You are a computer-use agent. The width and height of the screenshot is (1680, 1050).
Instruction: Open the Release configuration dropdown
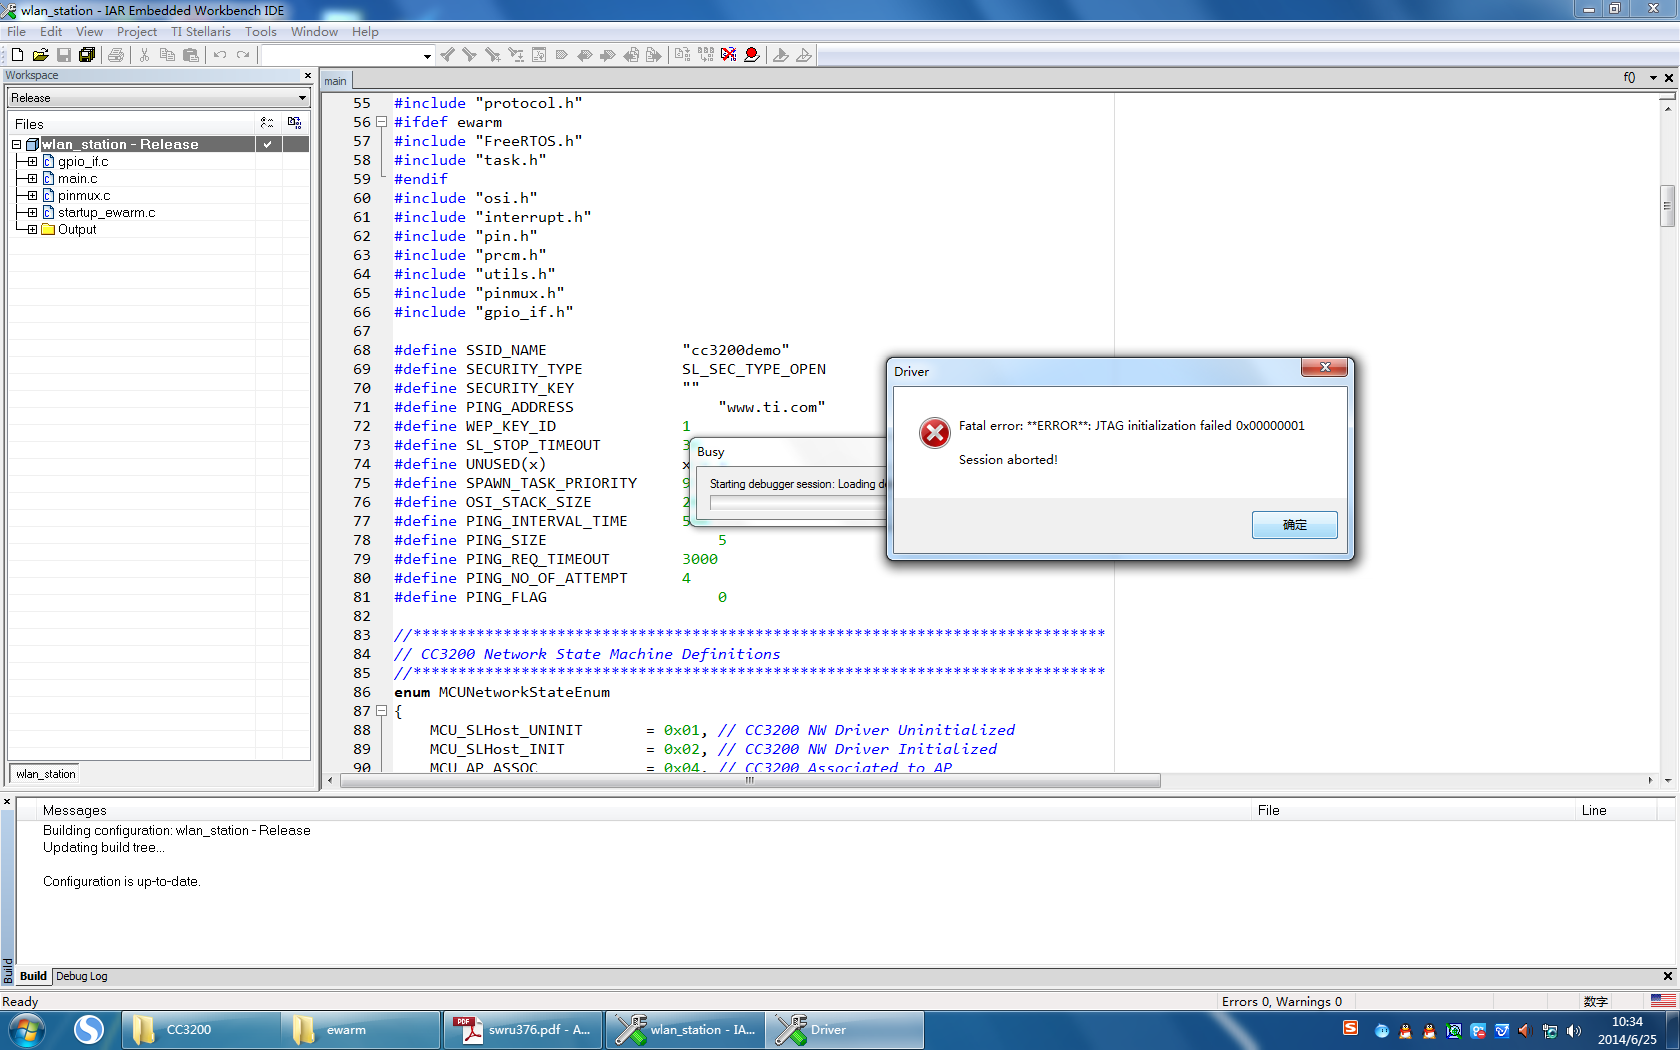point(159,98)
